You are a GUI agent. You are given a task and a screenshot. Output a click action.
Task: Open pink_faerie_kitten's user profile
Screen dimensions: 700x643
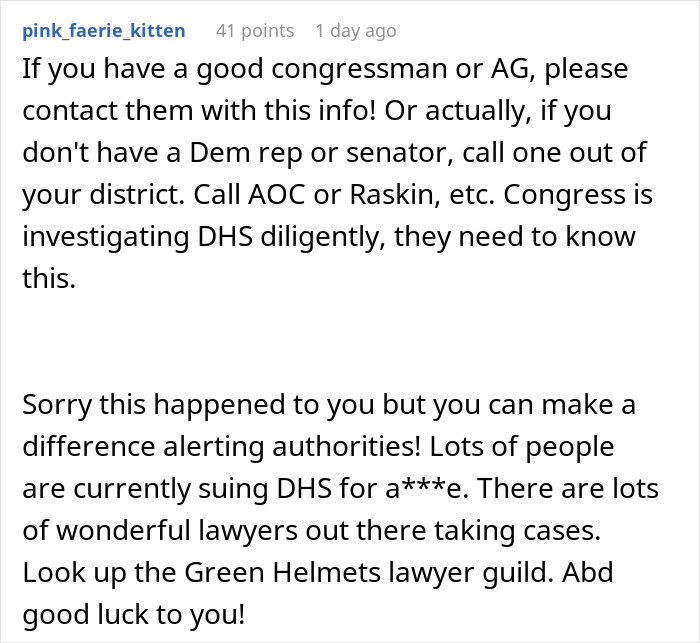(103, 31)
